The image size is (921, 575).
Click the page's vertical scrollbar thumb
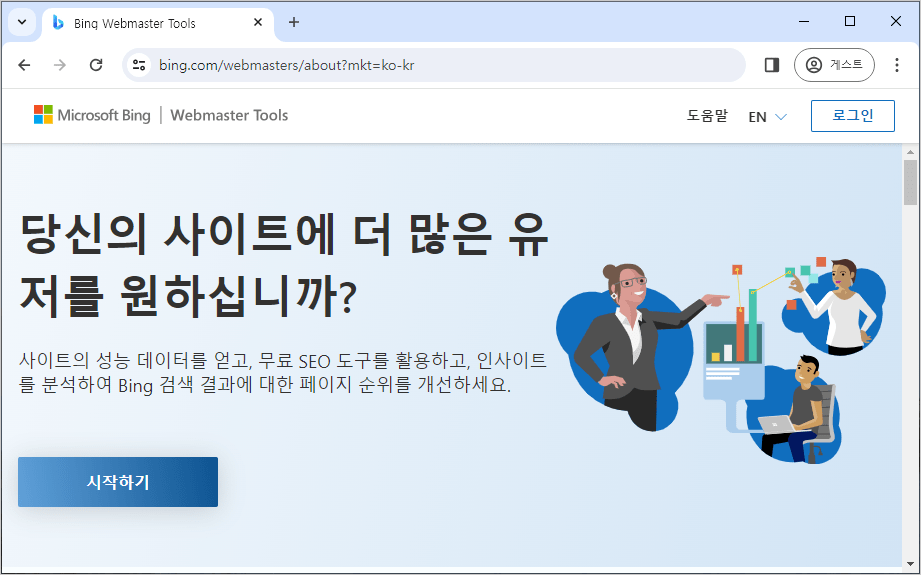[x=910, y=182]
